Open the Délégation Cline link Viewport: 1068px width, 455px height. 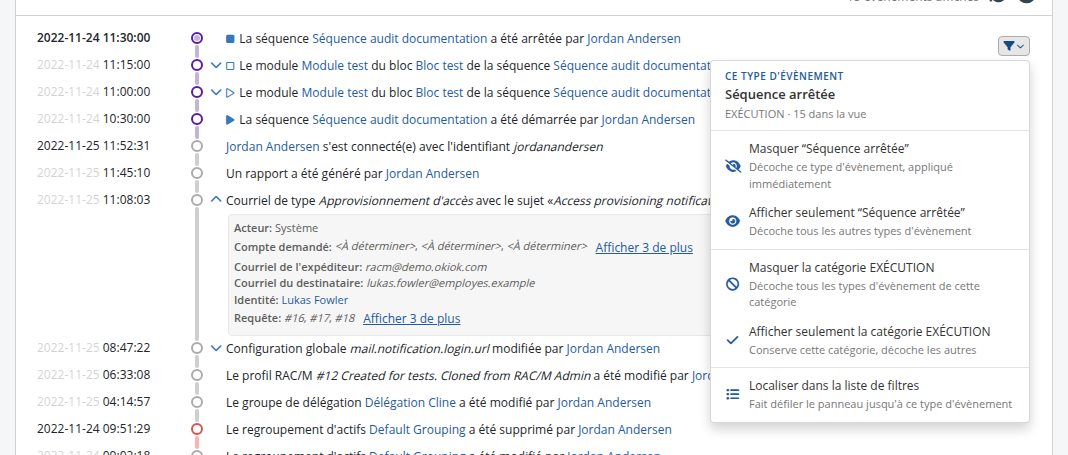click(x=410, y=403)
